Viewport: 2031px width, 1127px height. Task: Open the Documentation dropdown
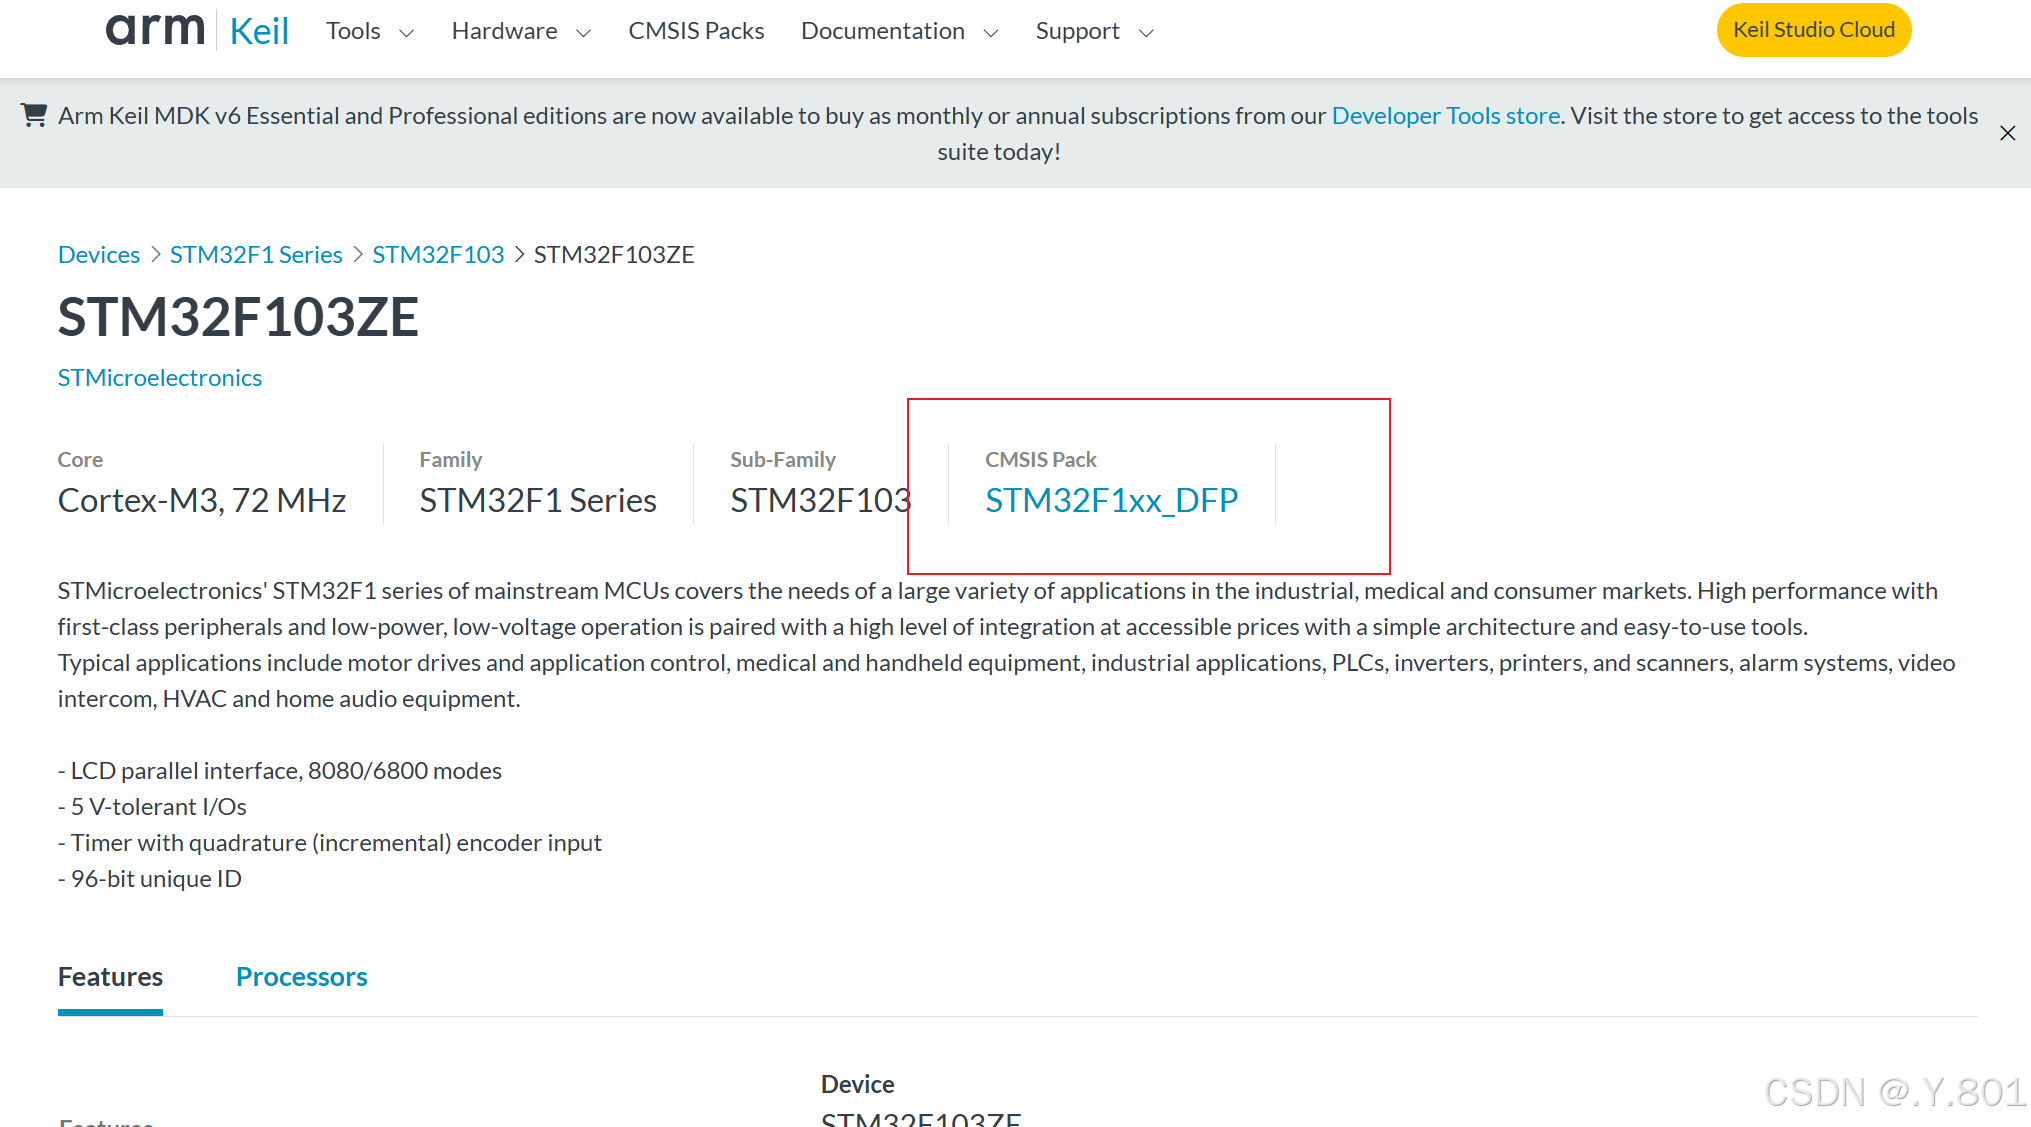[x=897, y=31]
